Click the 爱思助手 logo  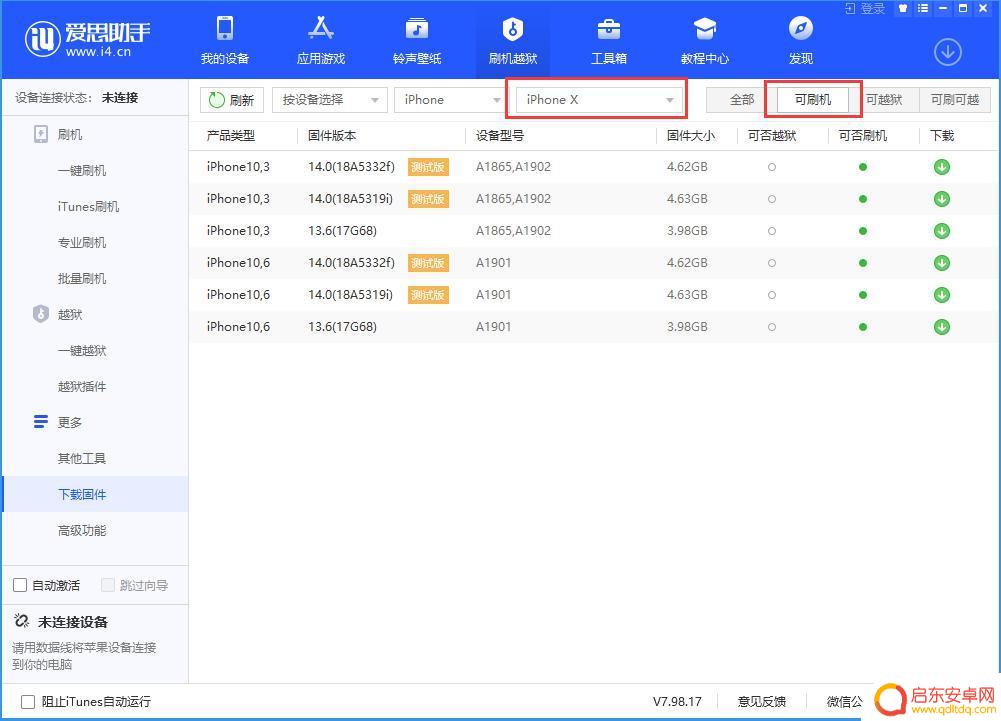[x=87, y=39]
